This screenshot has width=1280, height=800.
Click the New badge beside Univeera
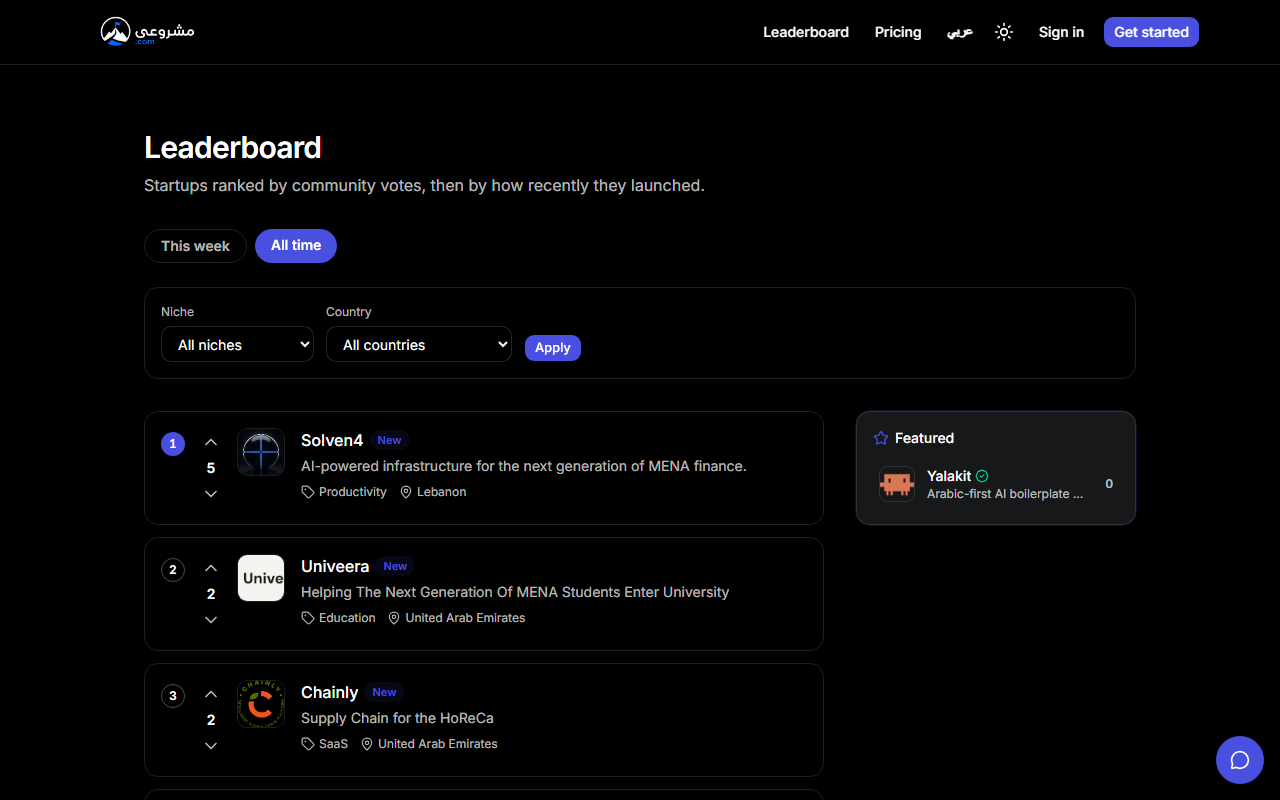tap(396, 566)
